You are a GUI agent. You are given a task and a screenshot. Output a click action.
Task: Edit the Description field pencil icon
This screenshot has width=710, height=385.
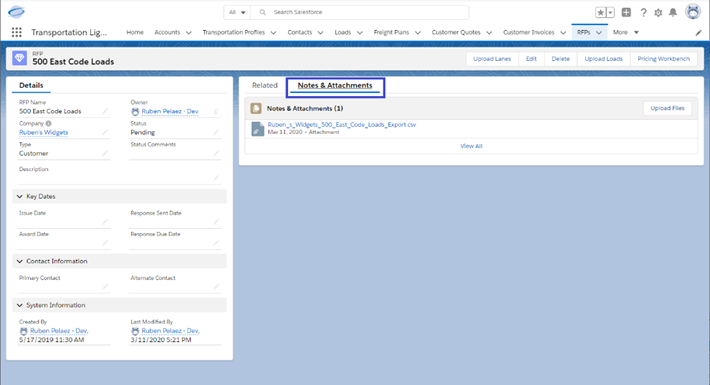(x=216, y=178)
